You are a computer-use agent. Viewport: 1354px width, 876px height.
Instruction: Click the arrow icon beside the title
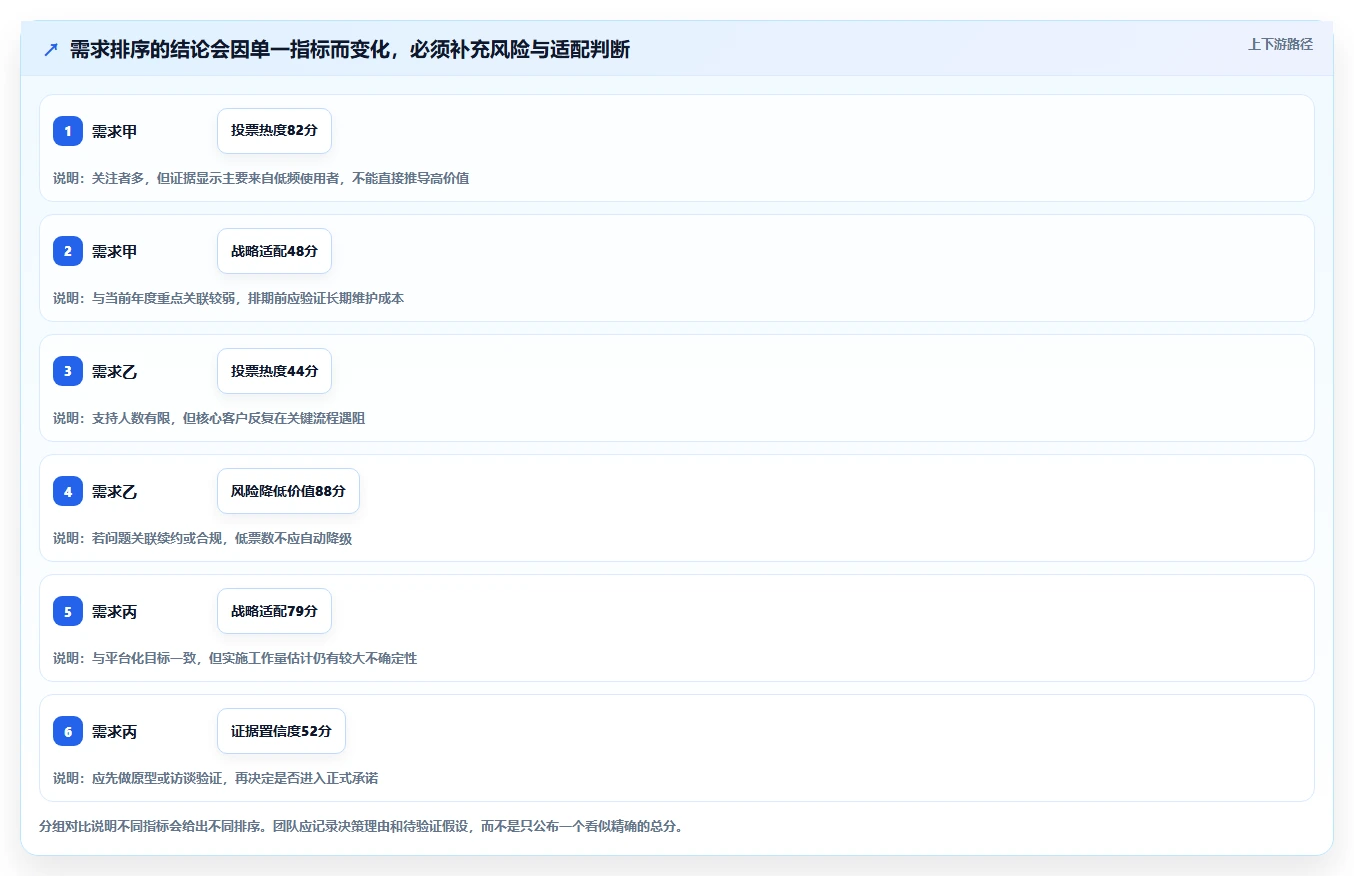[51, 49]
